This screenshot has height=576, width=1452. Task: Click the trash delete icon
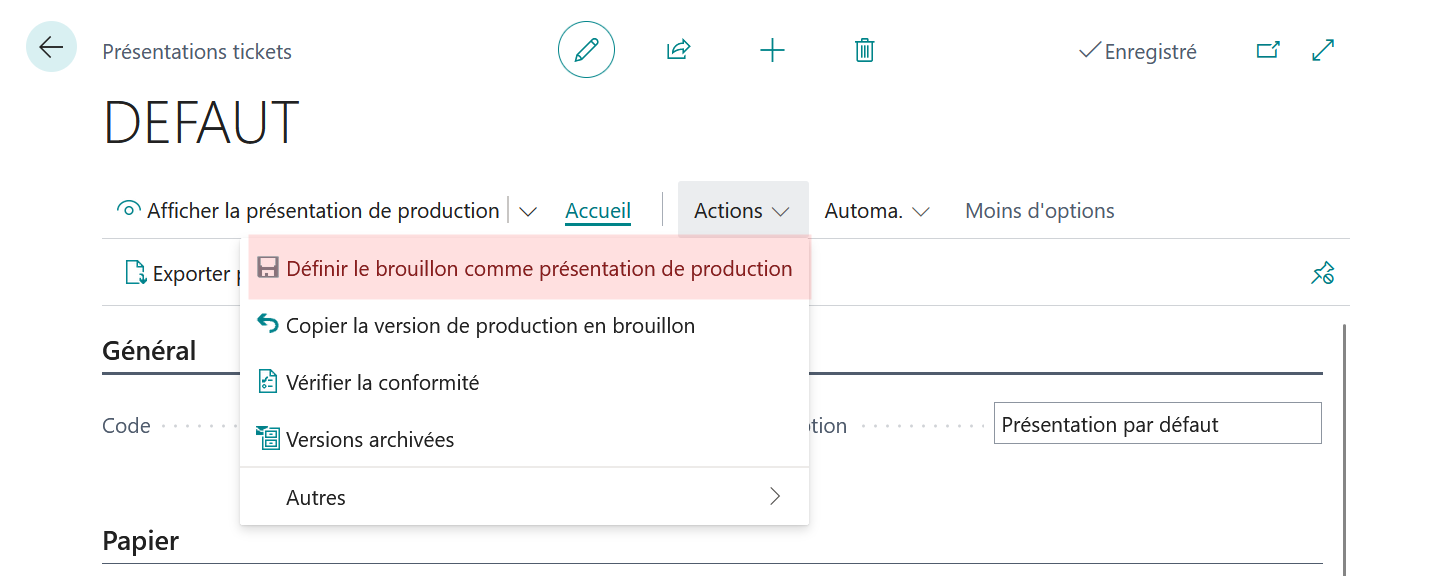(865, 50)
